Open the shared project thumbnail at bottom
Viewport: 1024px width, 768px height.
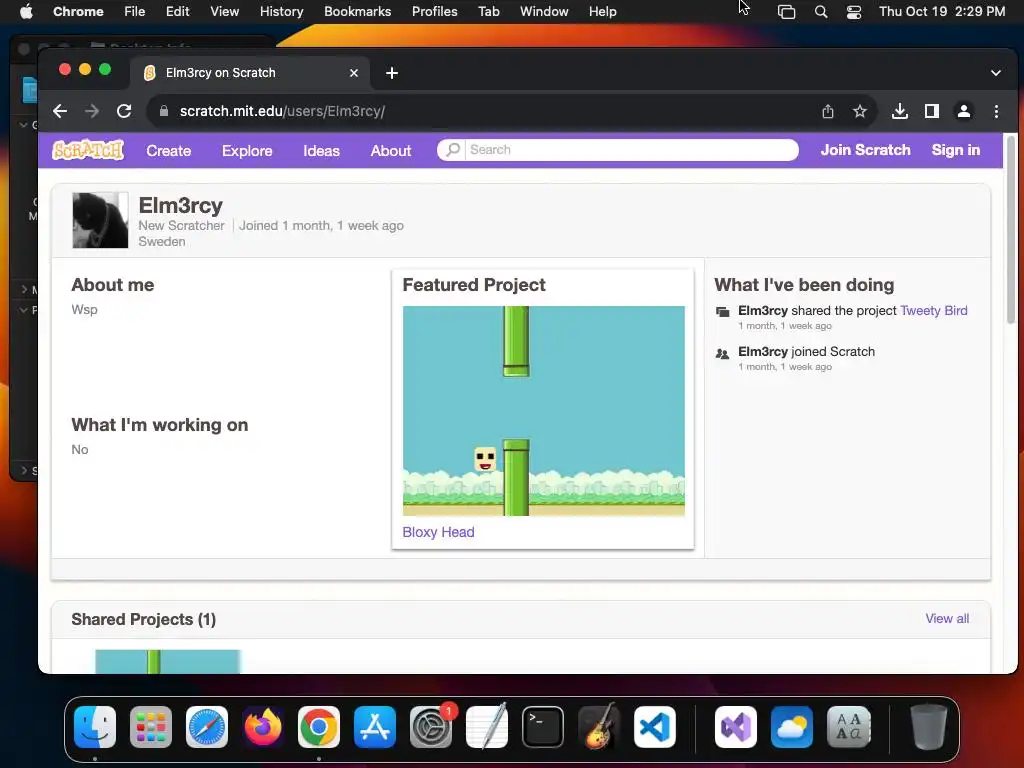[168, 661]
